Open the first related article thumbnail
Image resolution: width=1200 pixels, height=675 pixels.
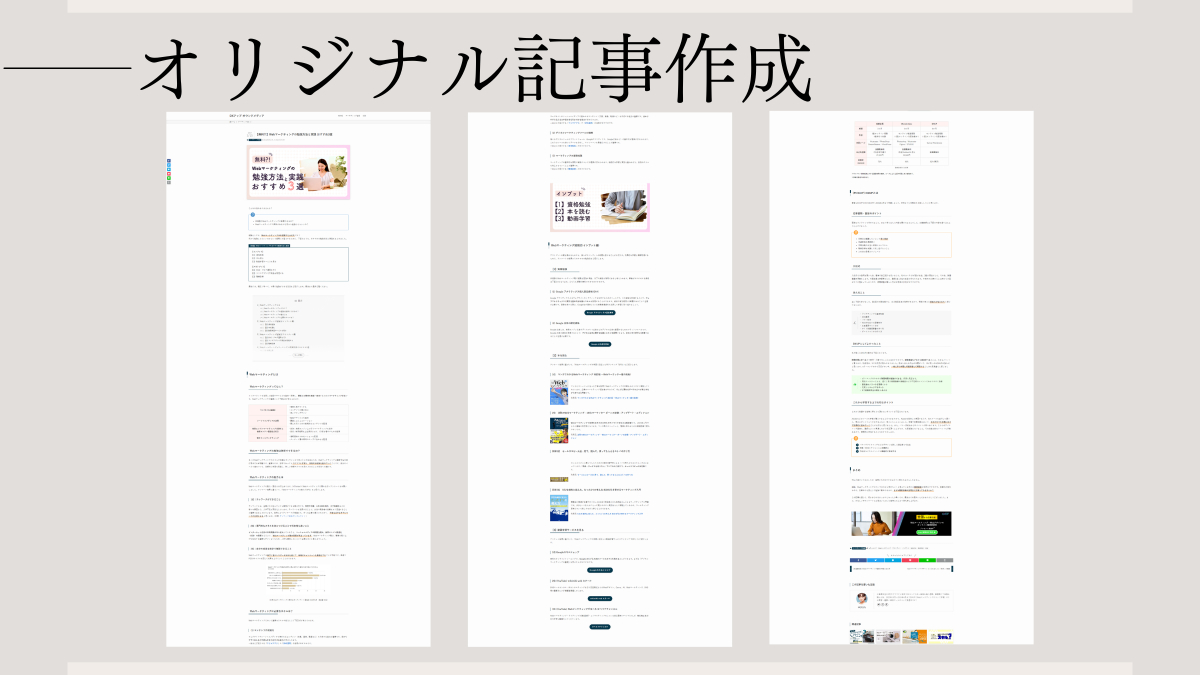[862, 636]
